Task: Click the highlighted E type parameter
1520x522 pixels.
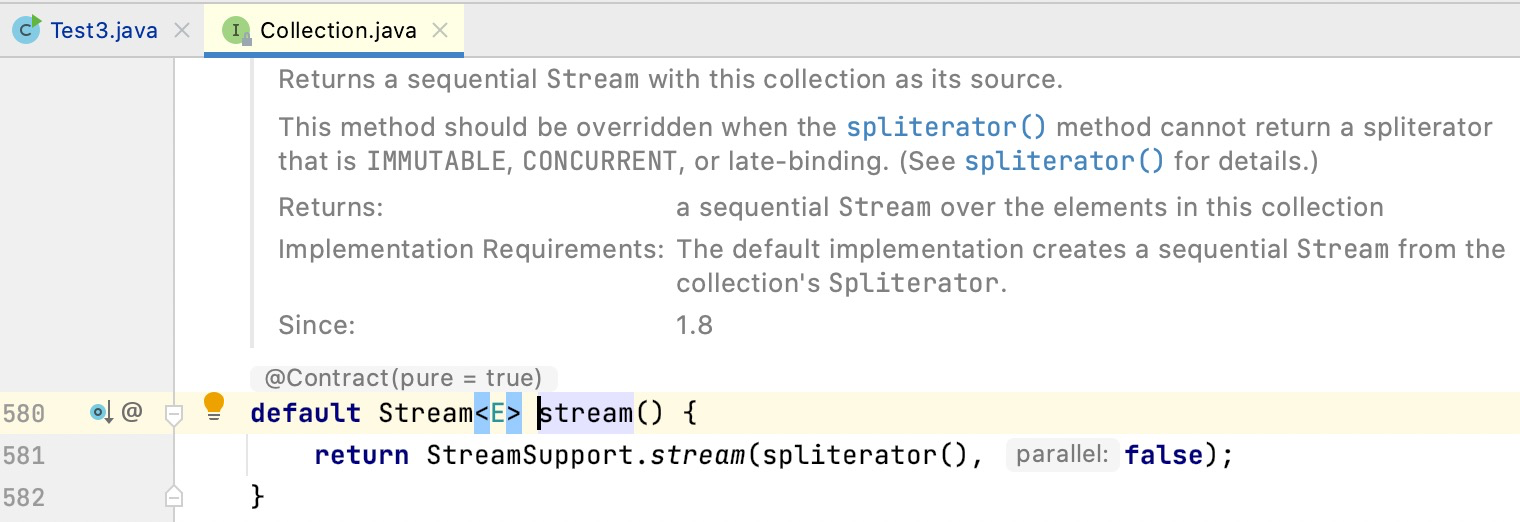Action: 498,413
